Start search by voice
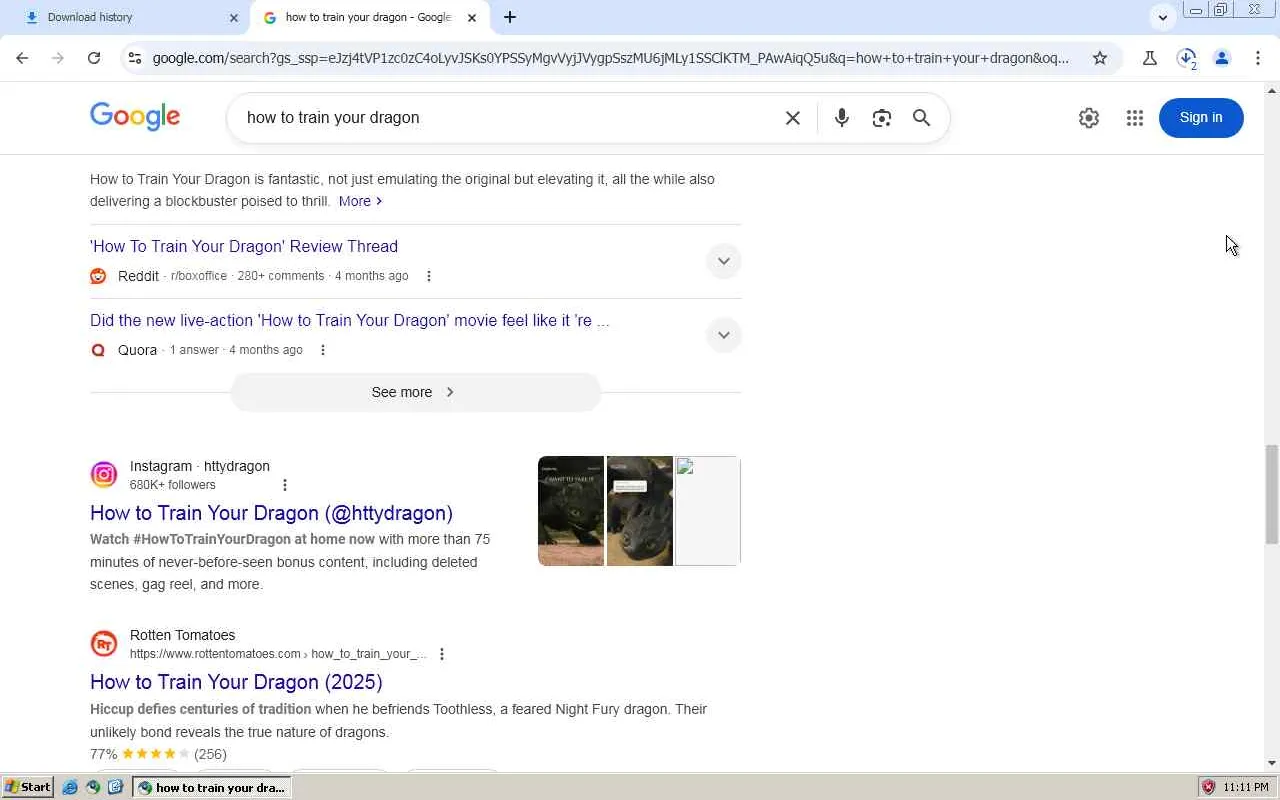Screen dimensions: 1280x800 pyautogui.click(x=842, y=118)
